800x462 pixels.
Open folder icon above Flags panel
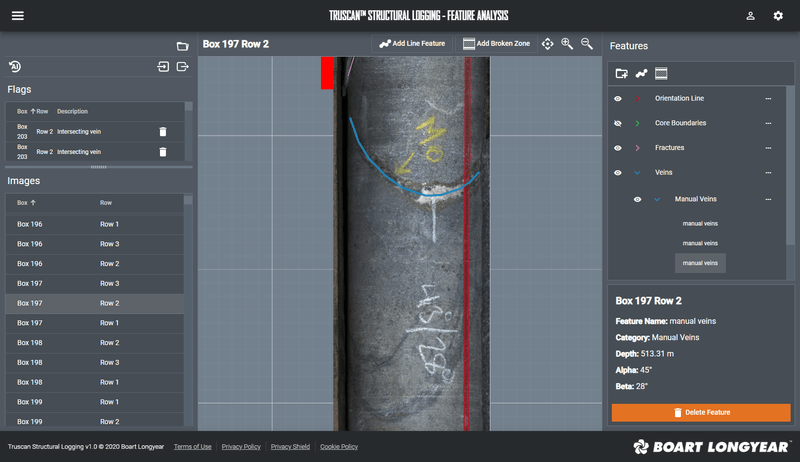182,46
